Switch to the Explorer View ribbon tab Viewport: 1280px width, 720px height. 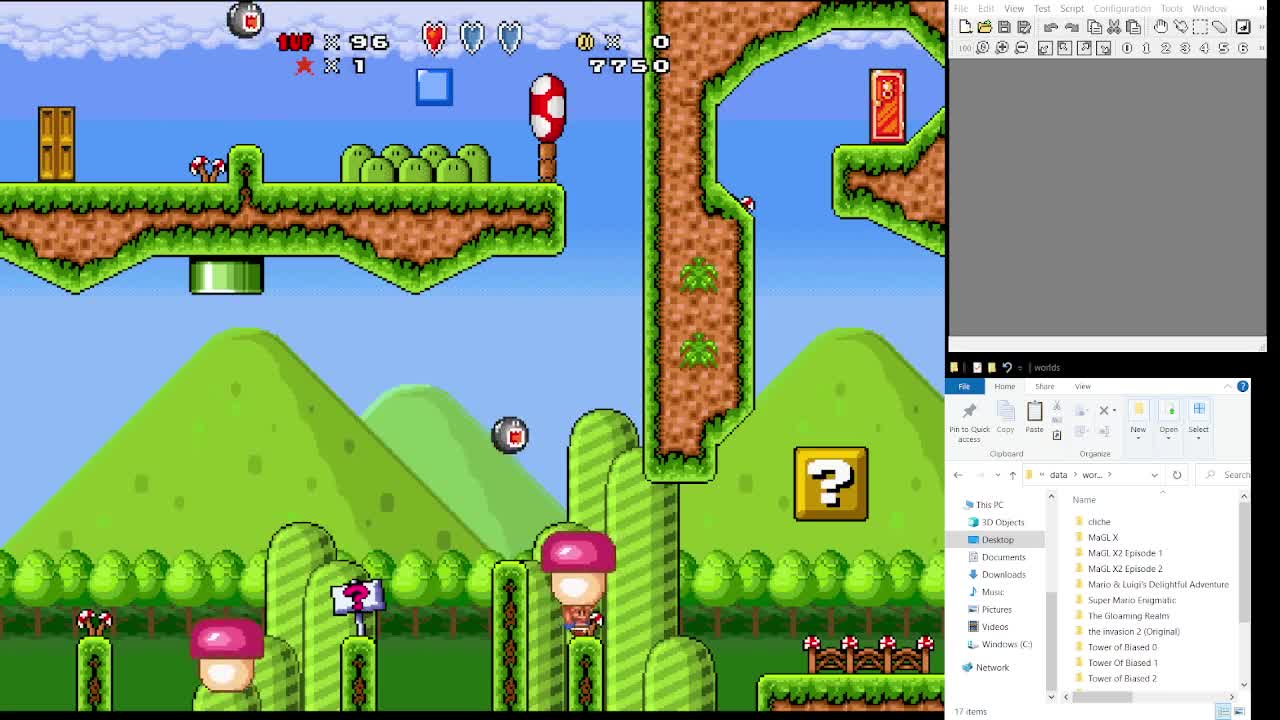click(1083, 386)
